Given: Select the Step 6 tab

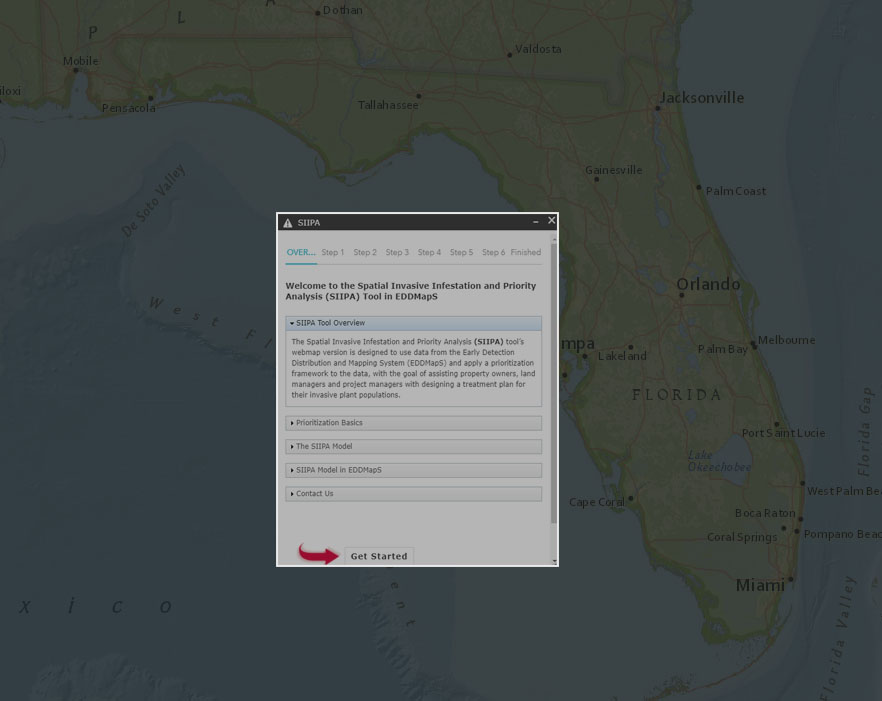Looking at the screenshot, I should (493, 253).
